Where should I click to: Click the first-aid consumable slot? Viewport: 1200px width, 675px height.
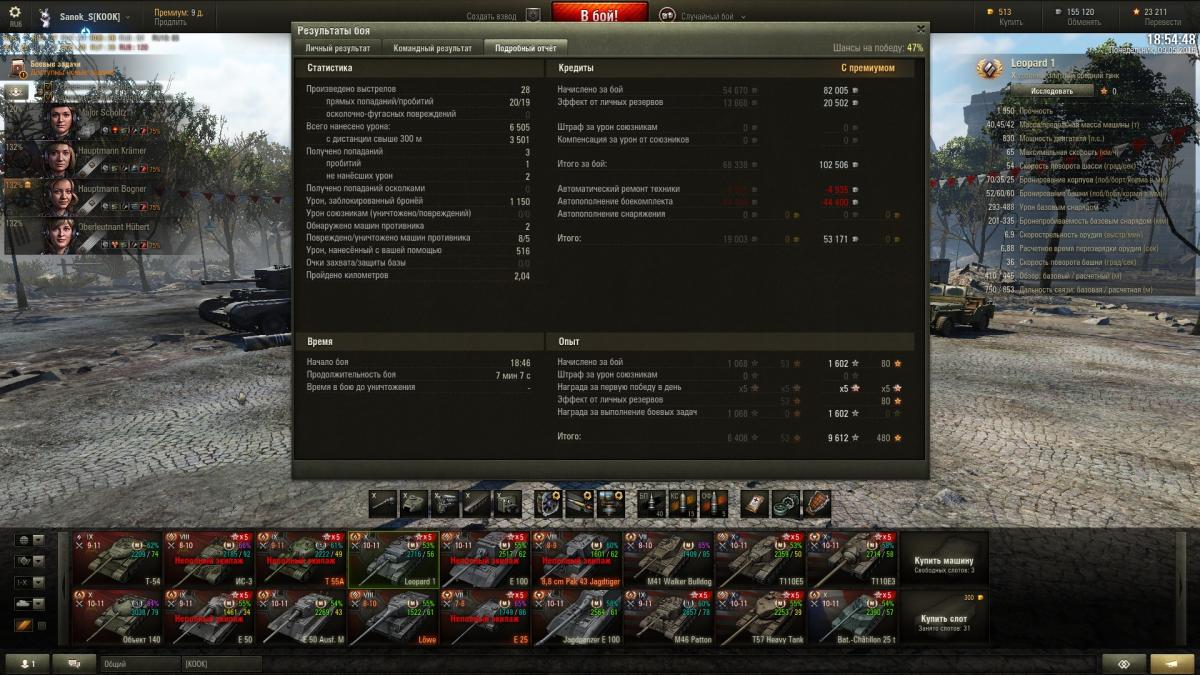click(x=755, y=504)
